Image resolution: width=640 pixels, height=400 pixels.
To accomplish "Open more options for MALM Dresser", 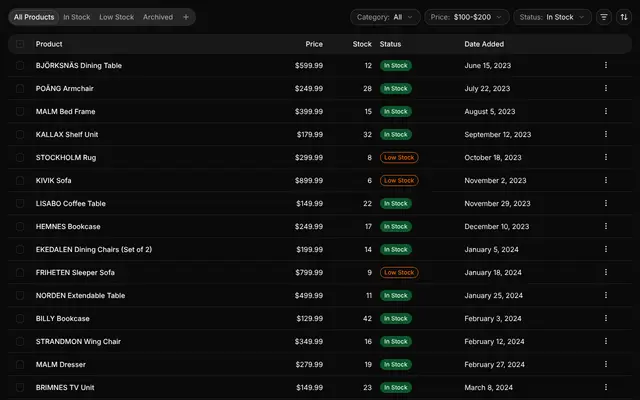I will tap(606, 364).
